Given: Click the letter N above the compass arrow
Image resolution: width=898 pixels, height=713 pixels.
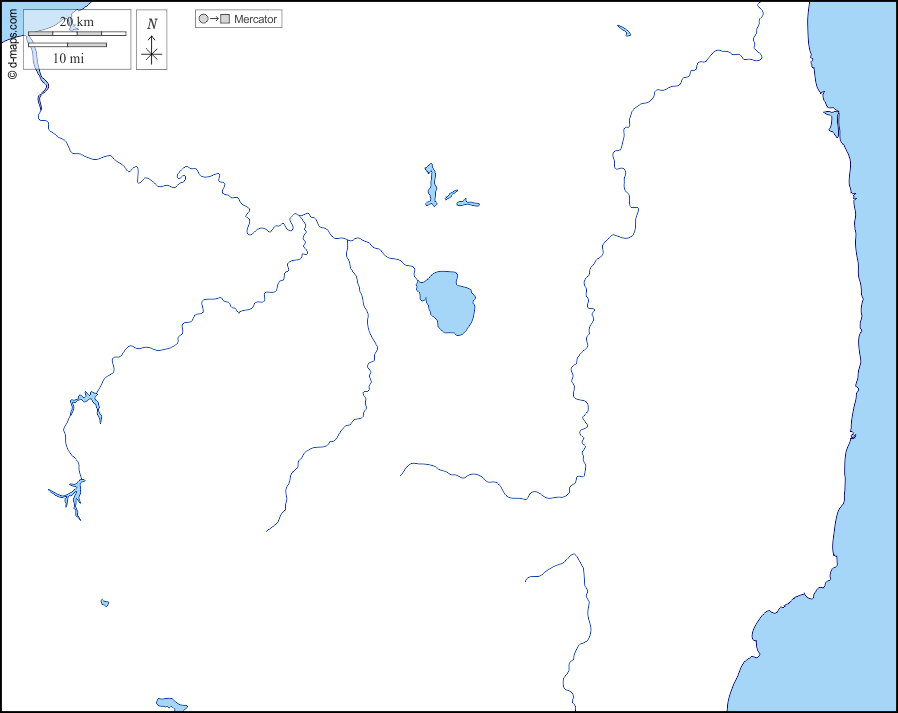Looking at the screenshot, I should tap(152, 24).
